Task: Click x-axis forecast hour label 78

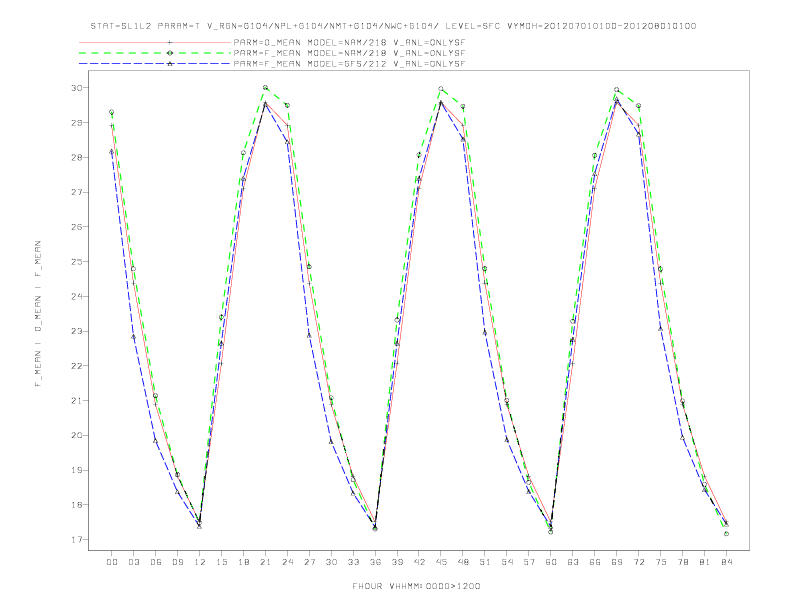Action: tap(683, 562)
